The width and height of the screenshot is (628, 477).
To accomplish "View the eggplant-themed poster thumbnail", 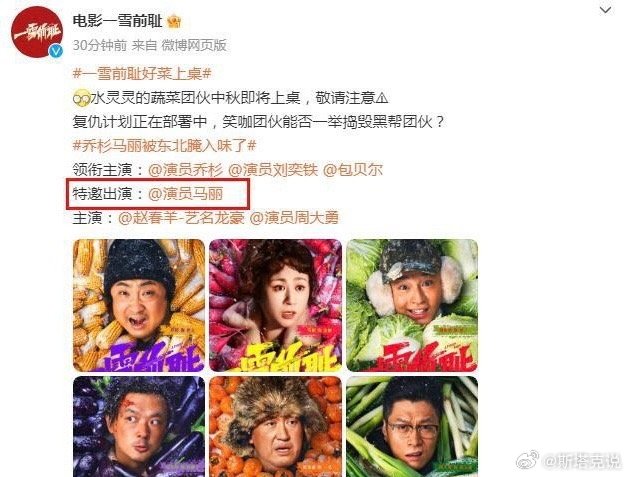I will [139, 427].
